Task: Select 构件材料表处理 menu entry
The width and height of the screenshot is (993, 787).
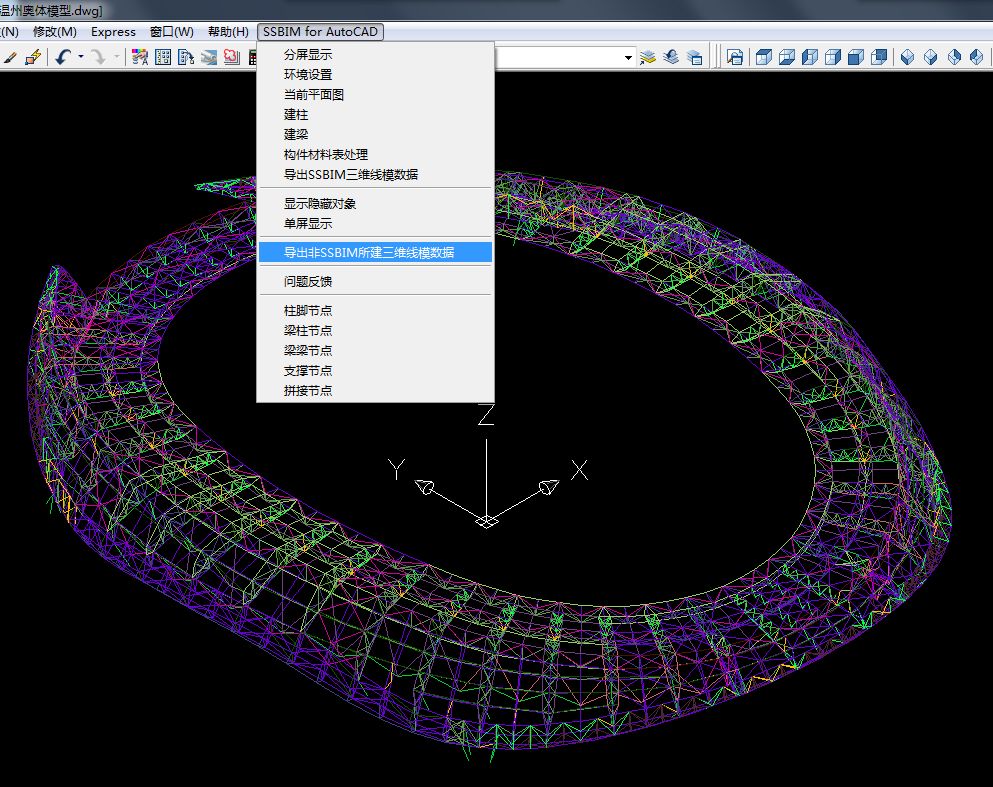Action: point(376,154)
